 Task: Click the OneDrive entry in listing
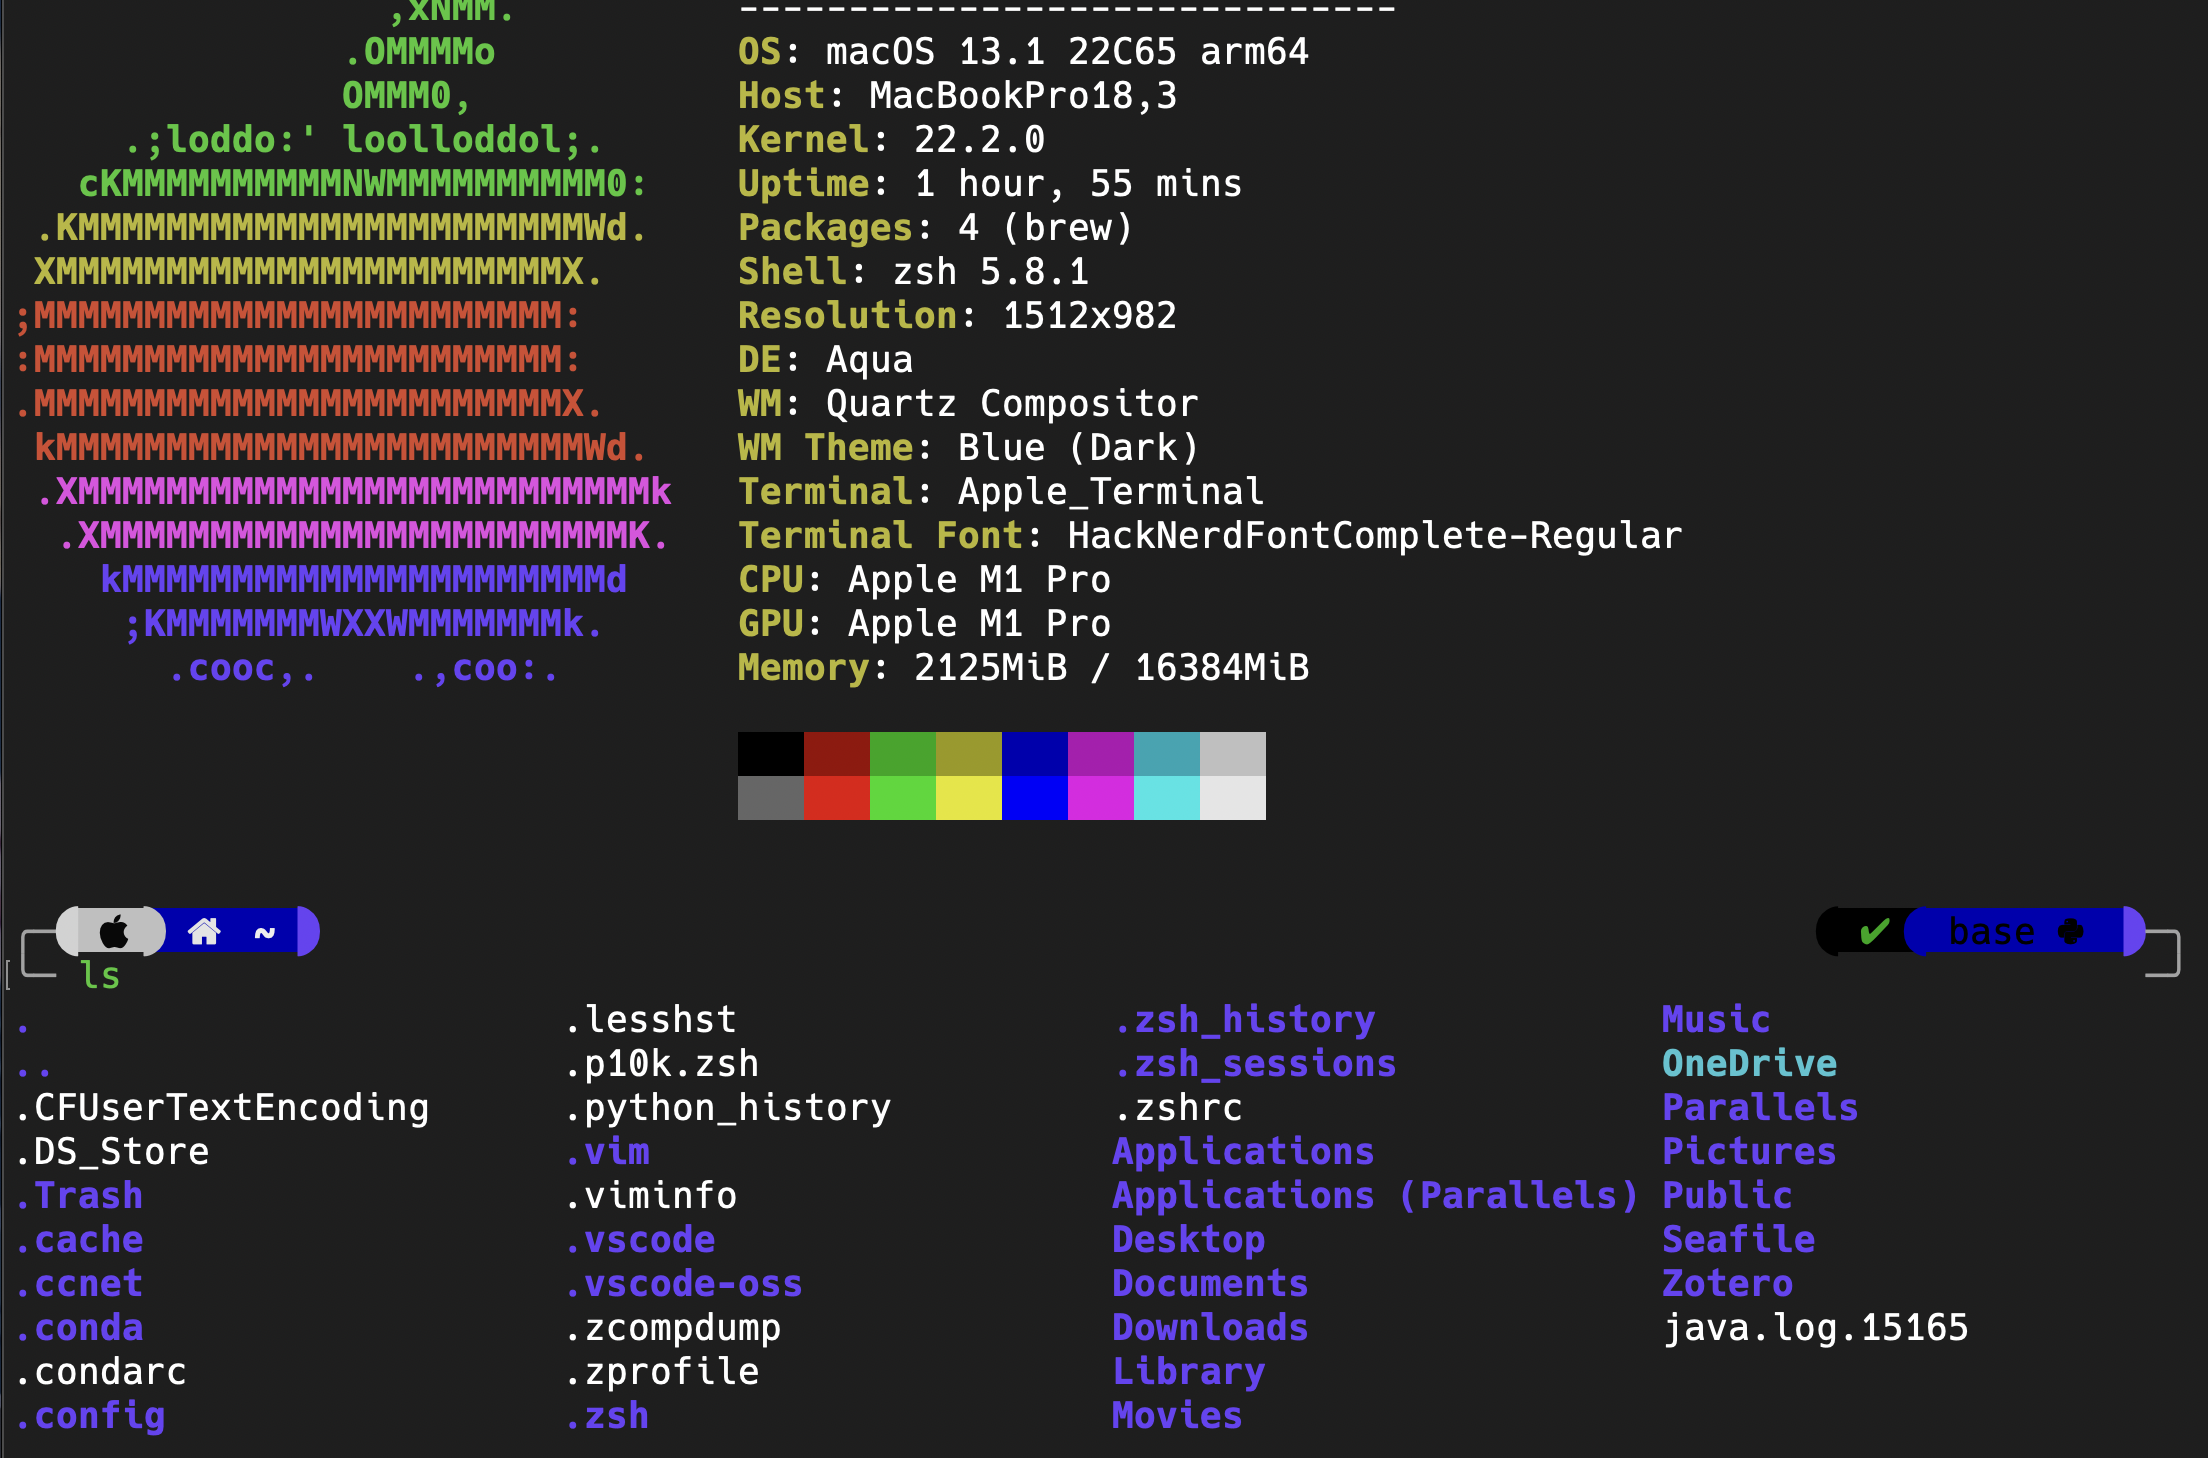point(1749,1064)
